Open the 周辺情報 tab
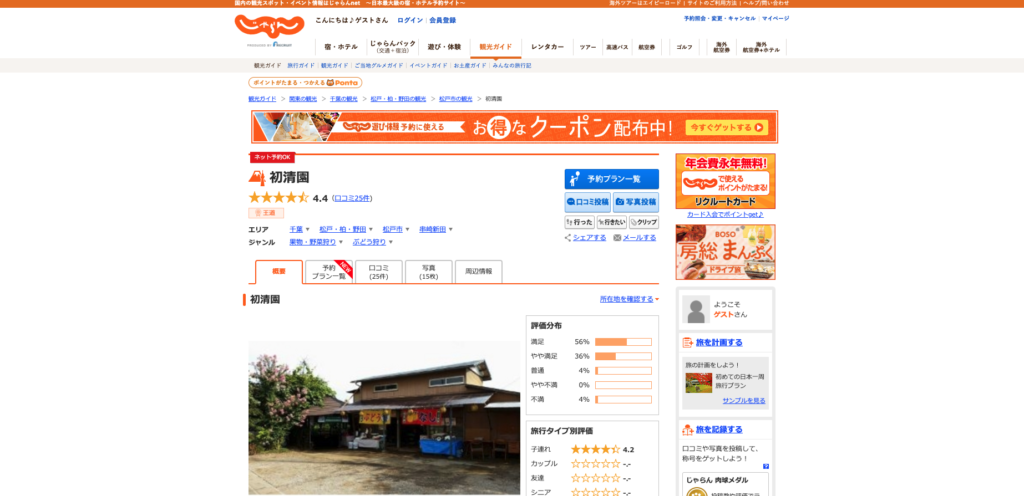The height and width of the screenshot is (496, 1024). (479, 271)
